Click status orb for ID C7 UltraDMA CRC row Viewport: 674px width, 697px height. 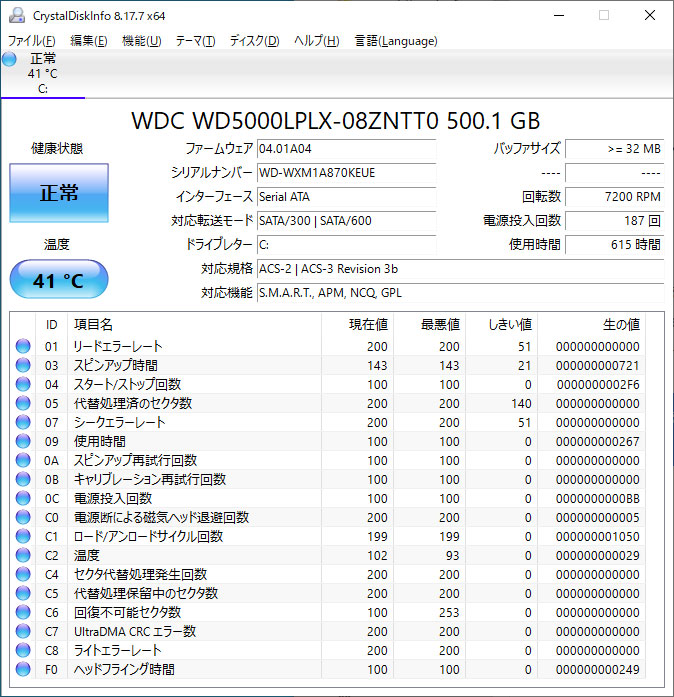23,631
